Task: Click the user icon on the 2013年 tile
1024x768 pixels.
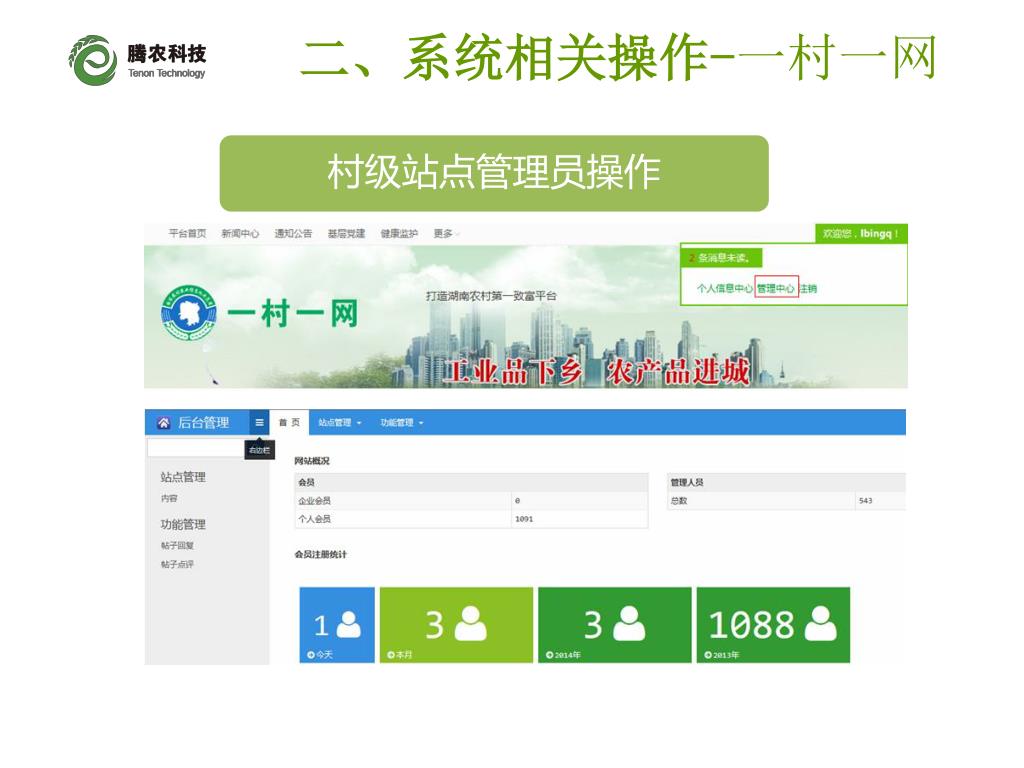Action: click(x=820, y=624)
